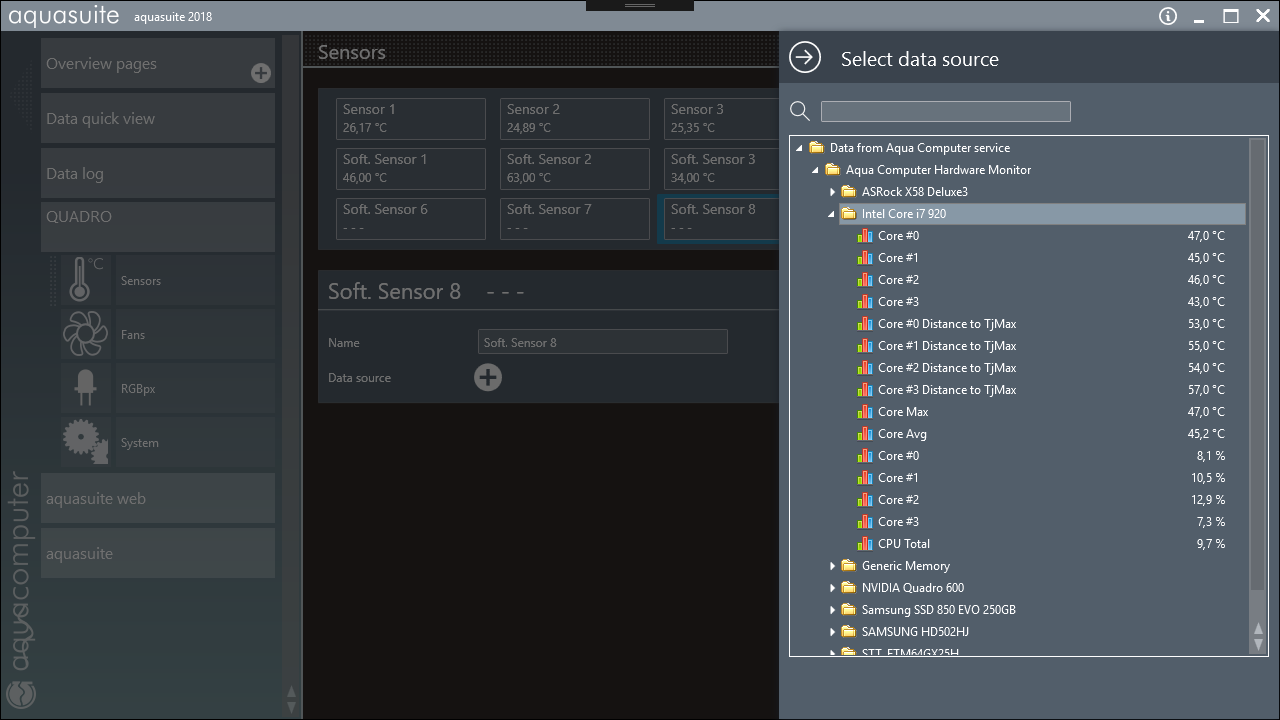
Task: Click the folder icon of Data from Aqua Computer service
Action: pos(817,148)
